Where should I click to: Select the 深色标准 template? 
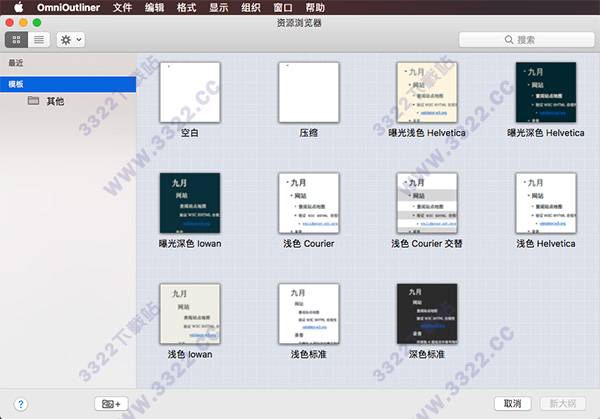pyautogui.click(x=427, y=313)
